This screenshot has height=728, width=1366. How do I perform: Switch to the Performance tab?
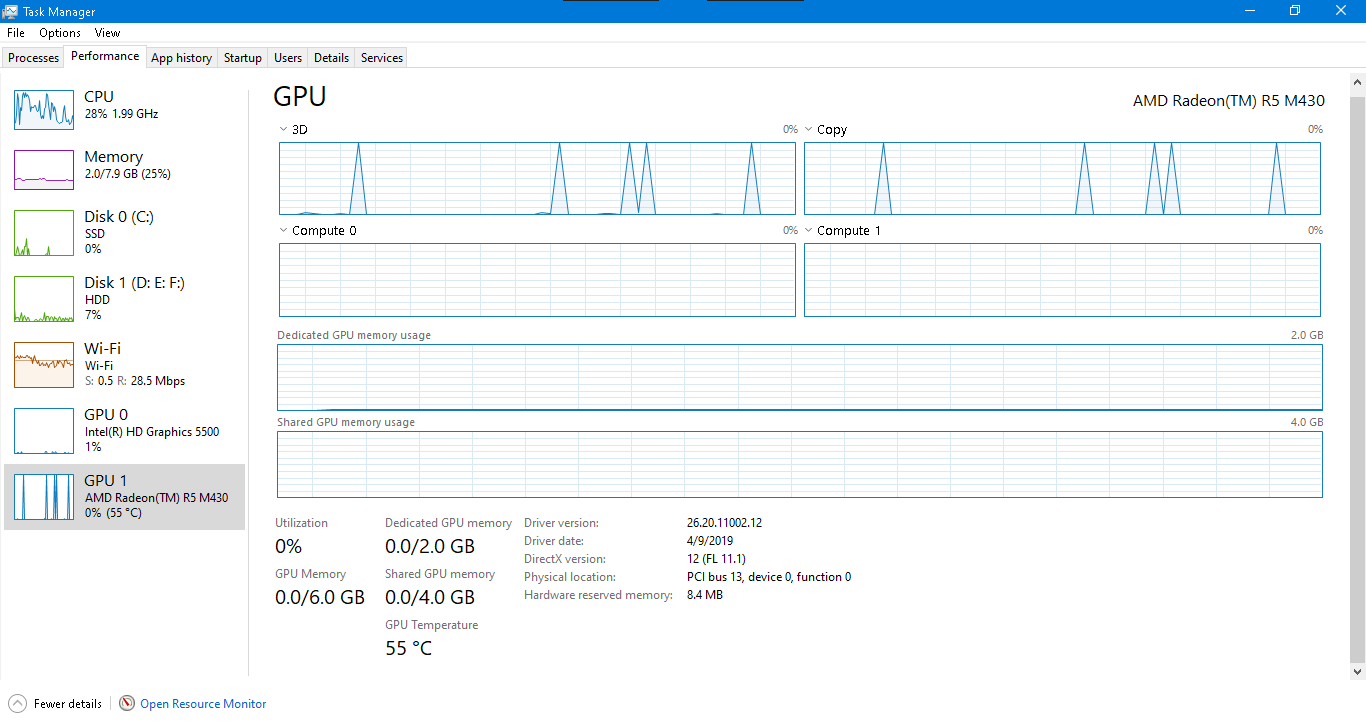click(105, 56)
